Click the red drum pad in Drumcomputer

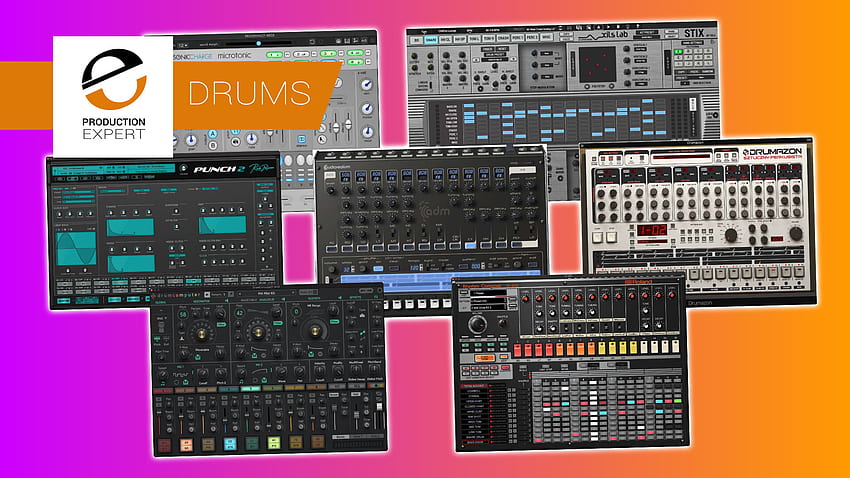[x=164, y=447]
